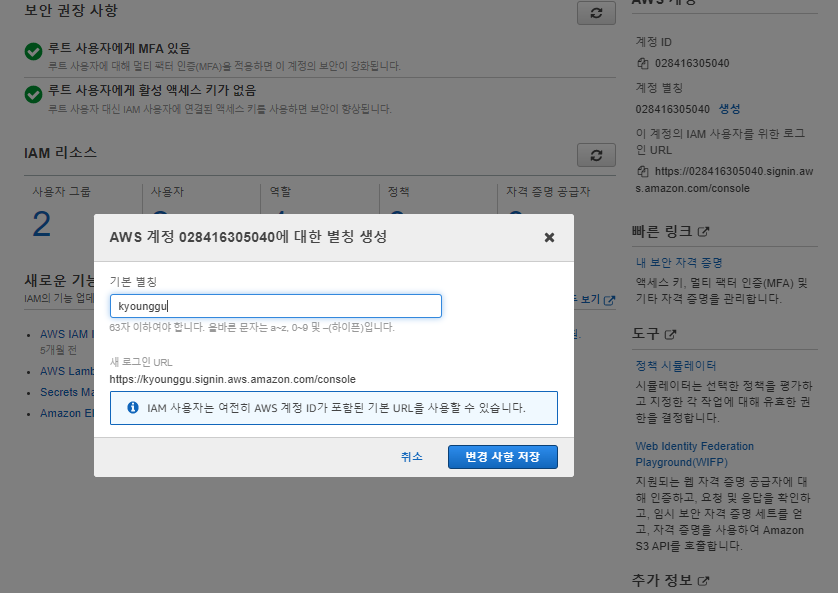Open the AWS IAM news link
Image resolution: width=838 pixels, height=593 pixels.
pos(67,334)
